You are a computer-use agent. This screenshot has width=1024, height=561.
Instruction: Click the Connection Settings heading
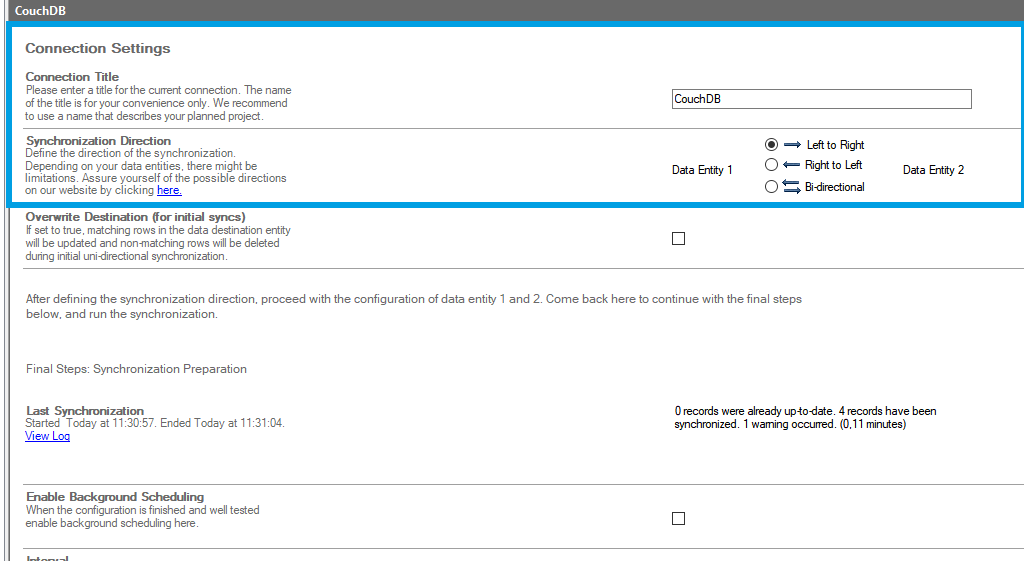click(x=98, y=48)
